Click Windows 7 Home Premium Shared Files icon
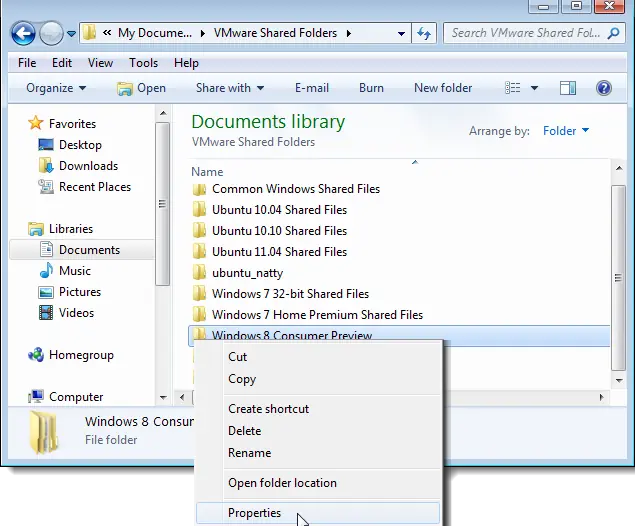Image resolution: width=635 pixels, height=526 pixels. click(x=199, y=315)
